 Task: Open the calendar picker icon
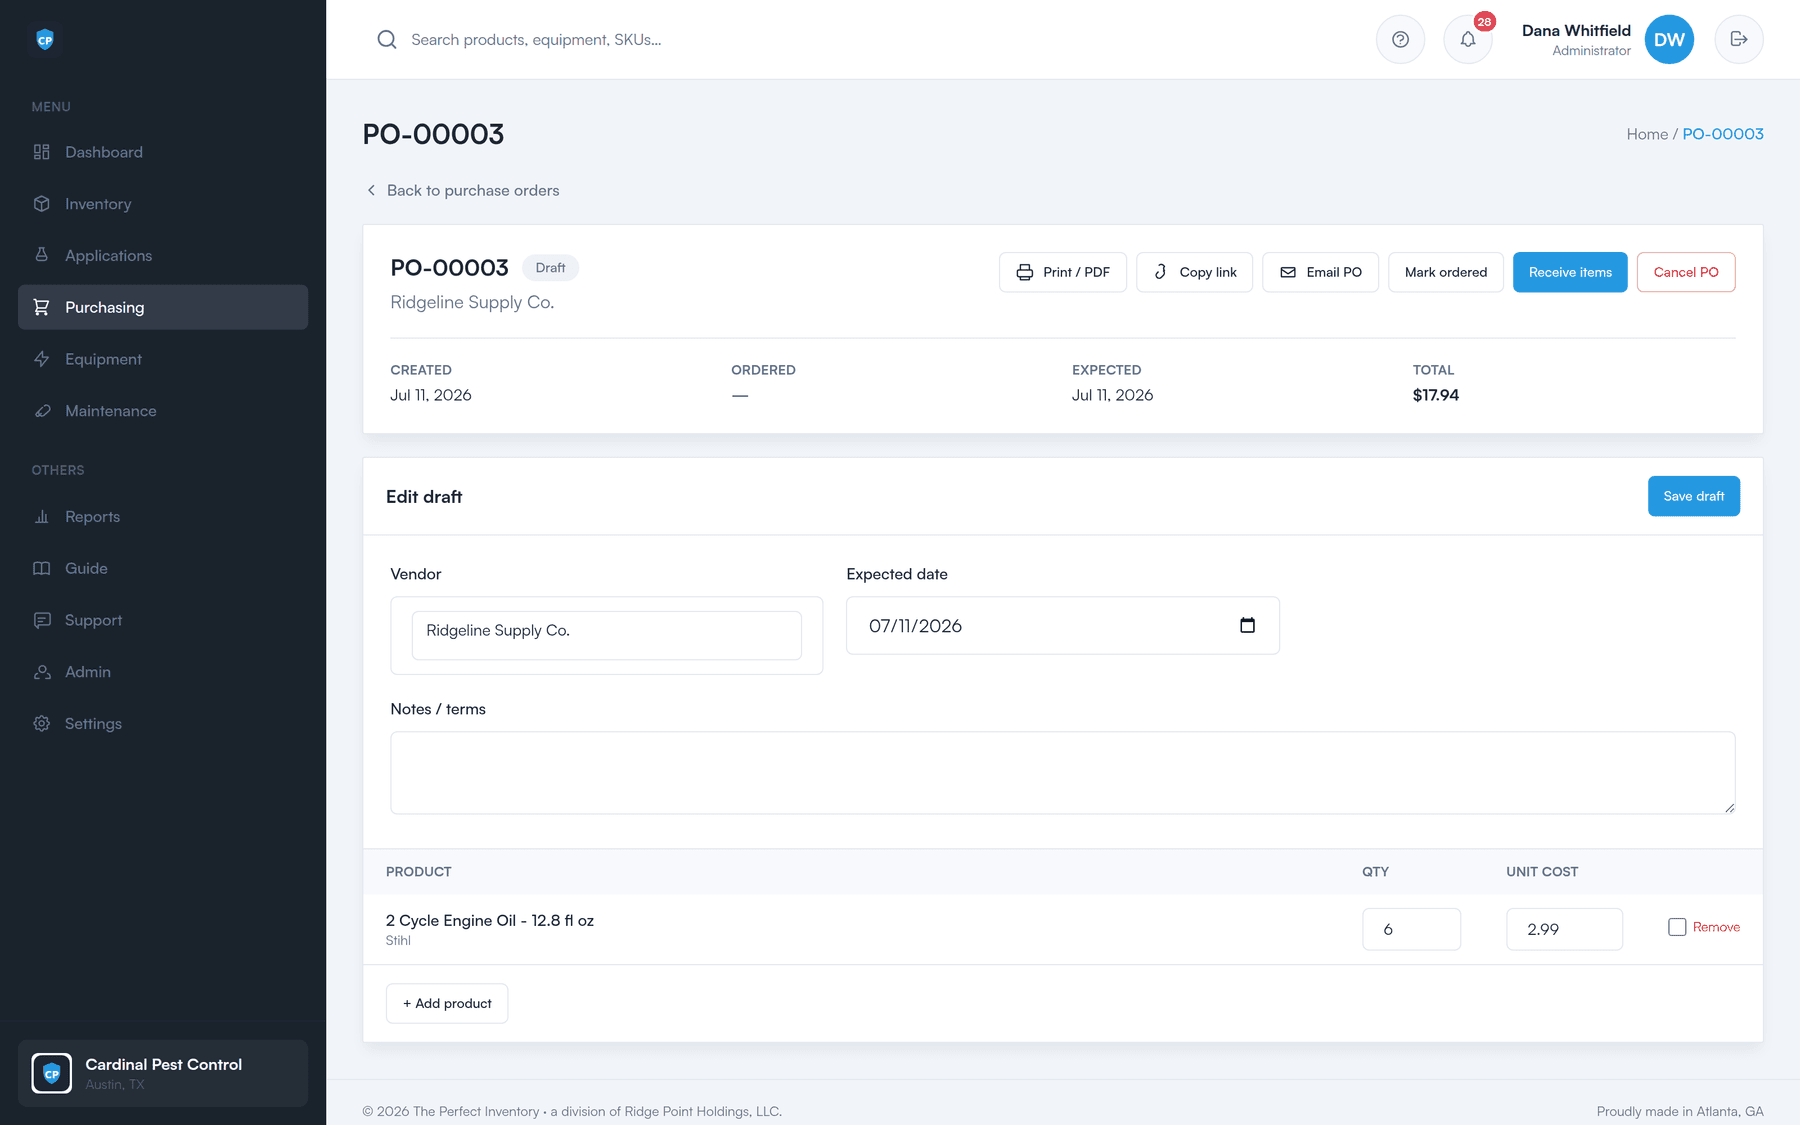pyautogui.click(x=1247, y=625)
